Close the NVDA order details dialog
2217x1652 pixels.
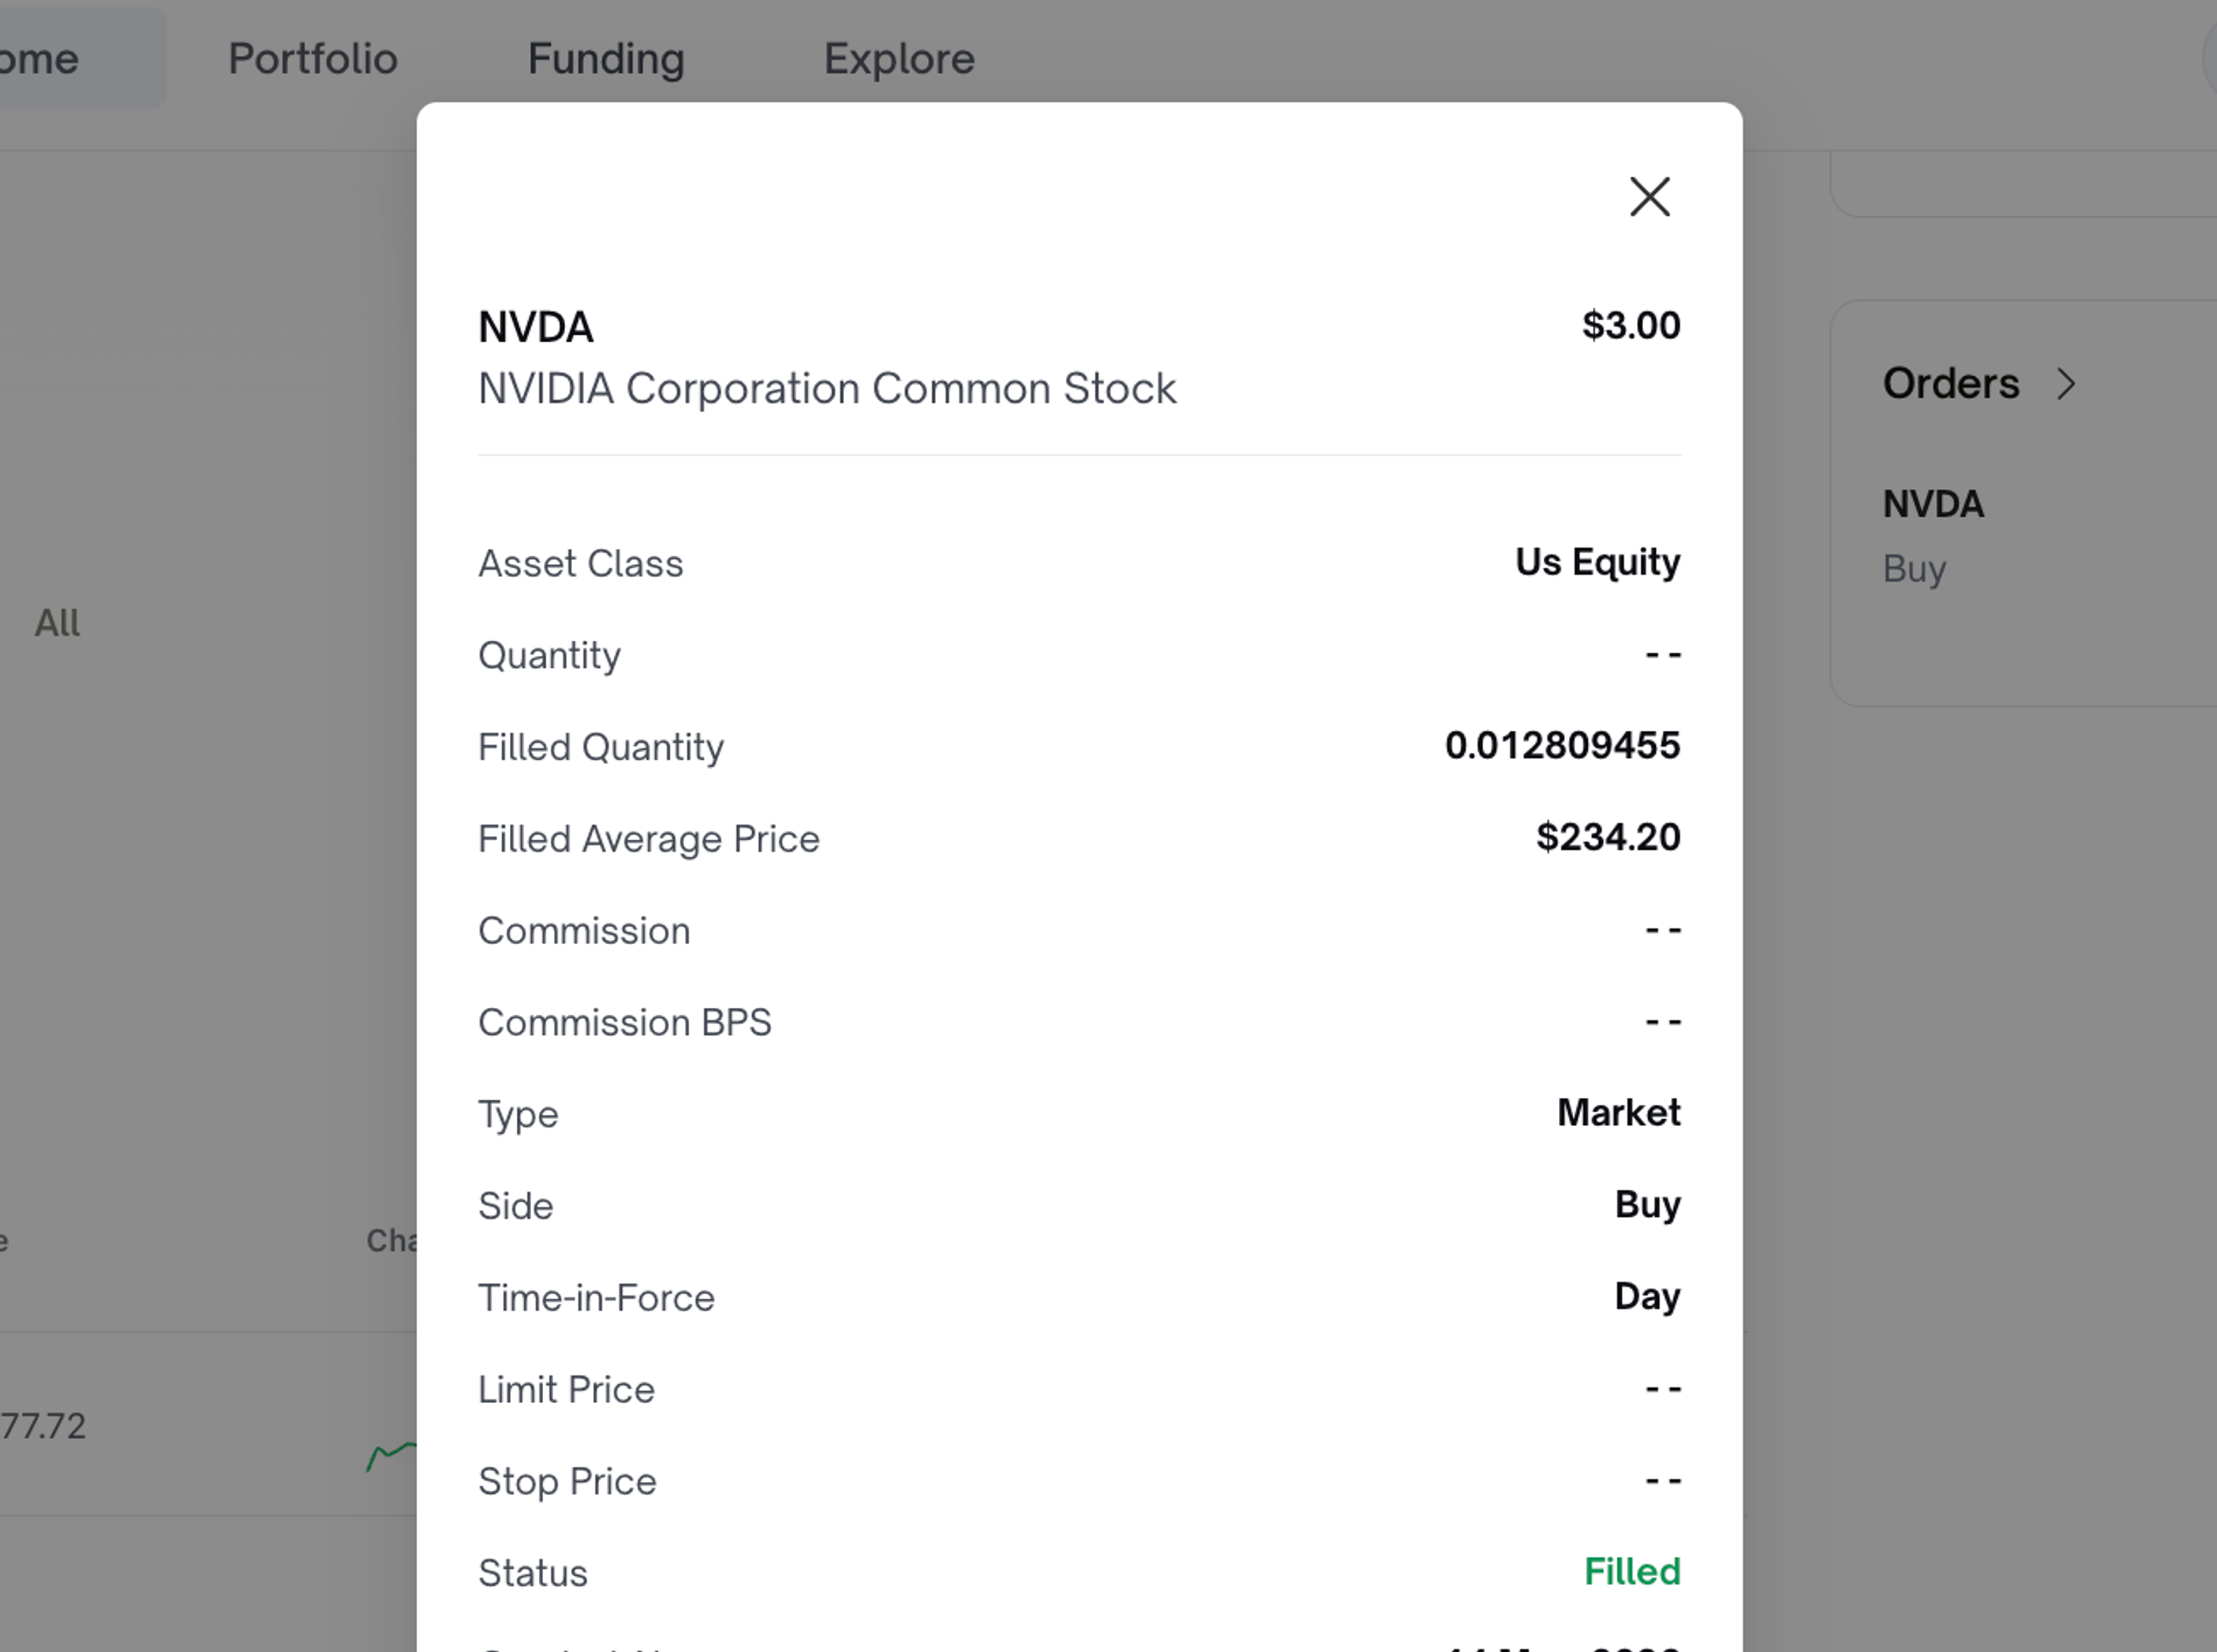click(x=1649, y=197)
